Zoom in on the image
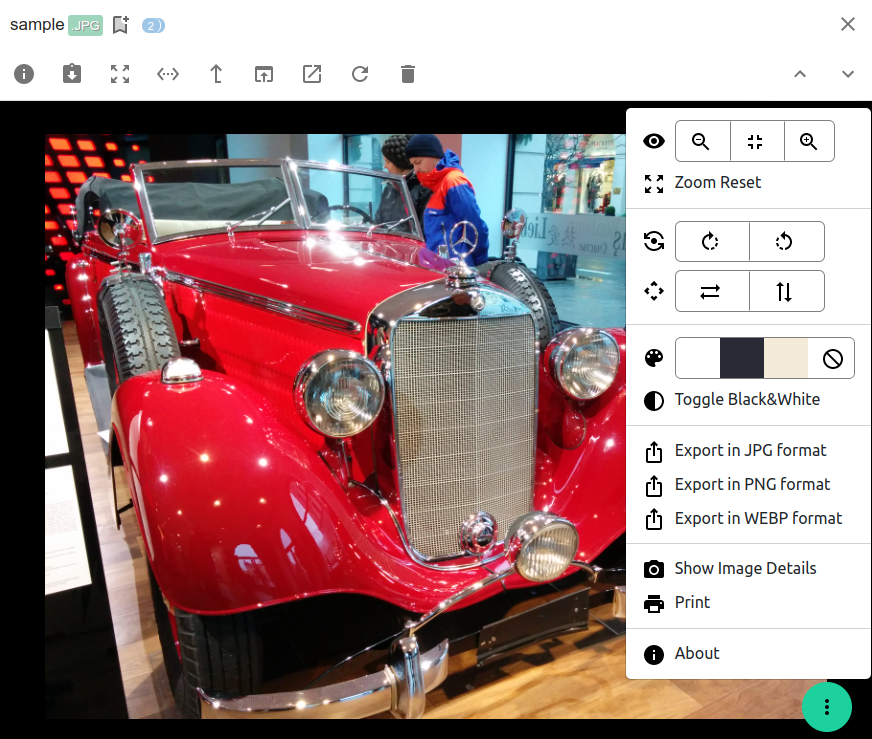This screenshot has width=872, height=739. click(809, 141)
